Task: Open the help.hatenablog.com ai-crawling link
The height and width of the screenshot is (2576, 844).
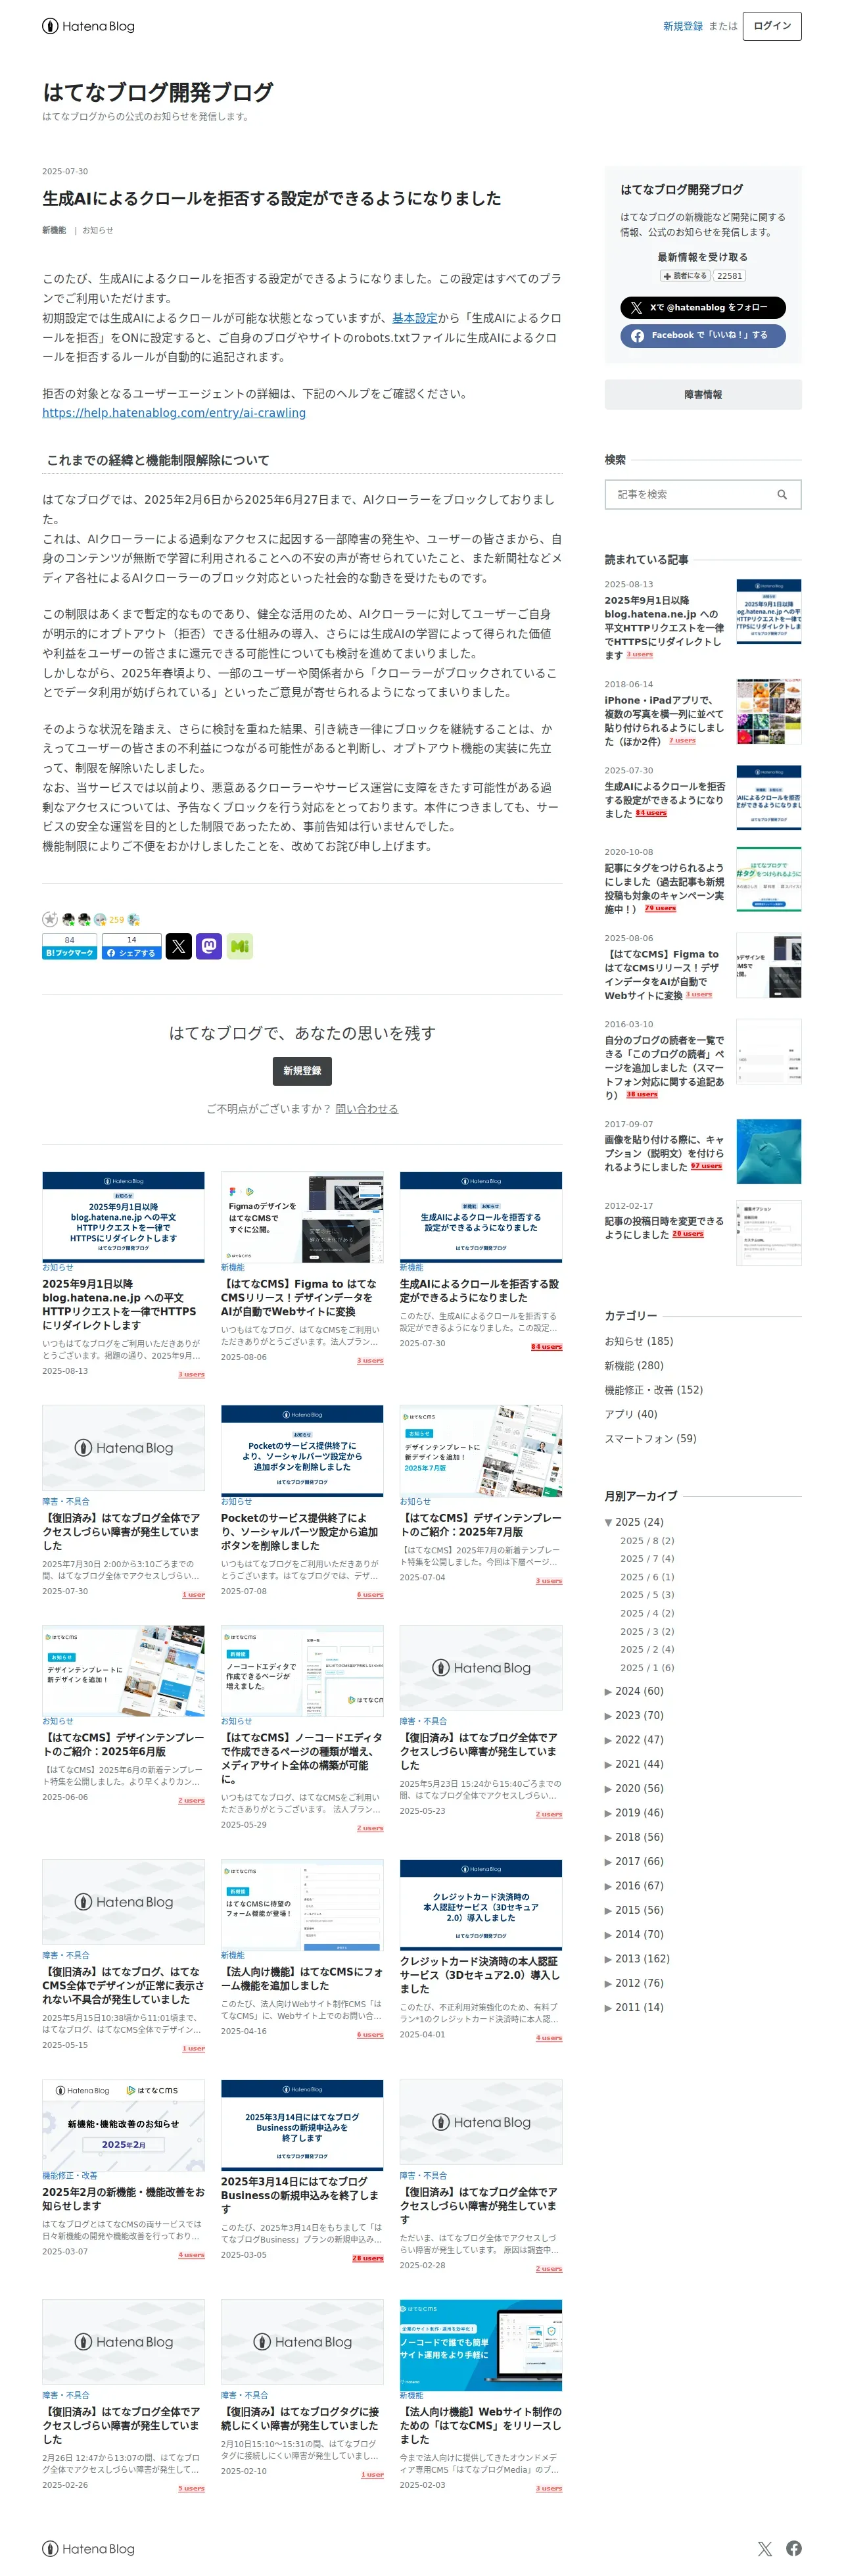Action: [174, 413]
